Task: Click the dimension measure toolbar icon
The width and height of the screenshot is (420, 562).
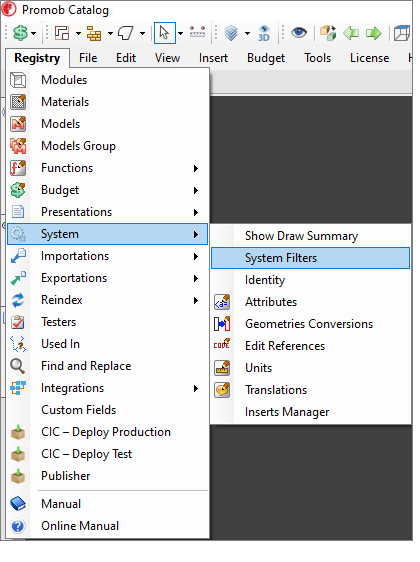Action: pos(197,33)
